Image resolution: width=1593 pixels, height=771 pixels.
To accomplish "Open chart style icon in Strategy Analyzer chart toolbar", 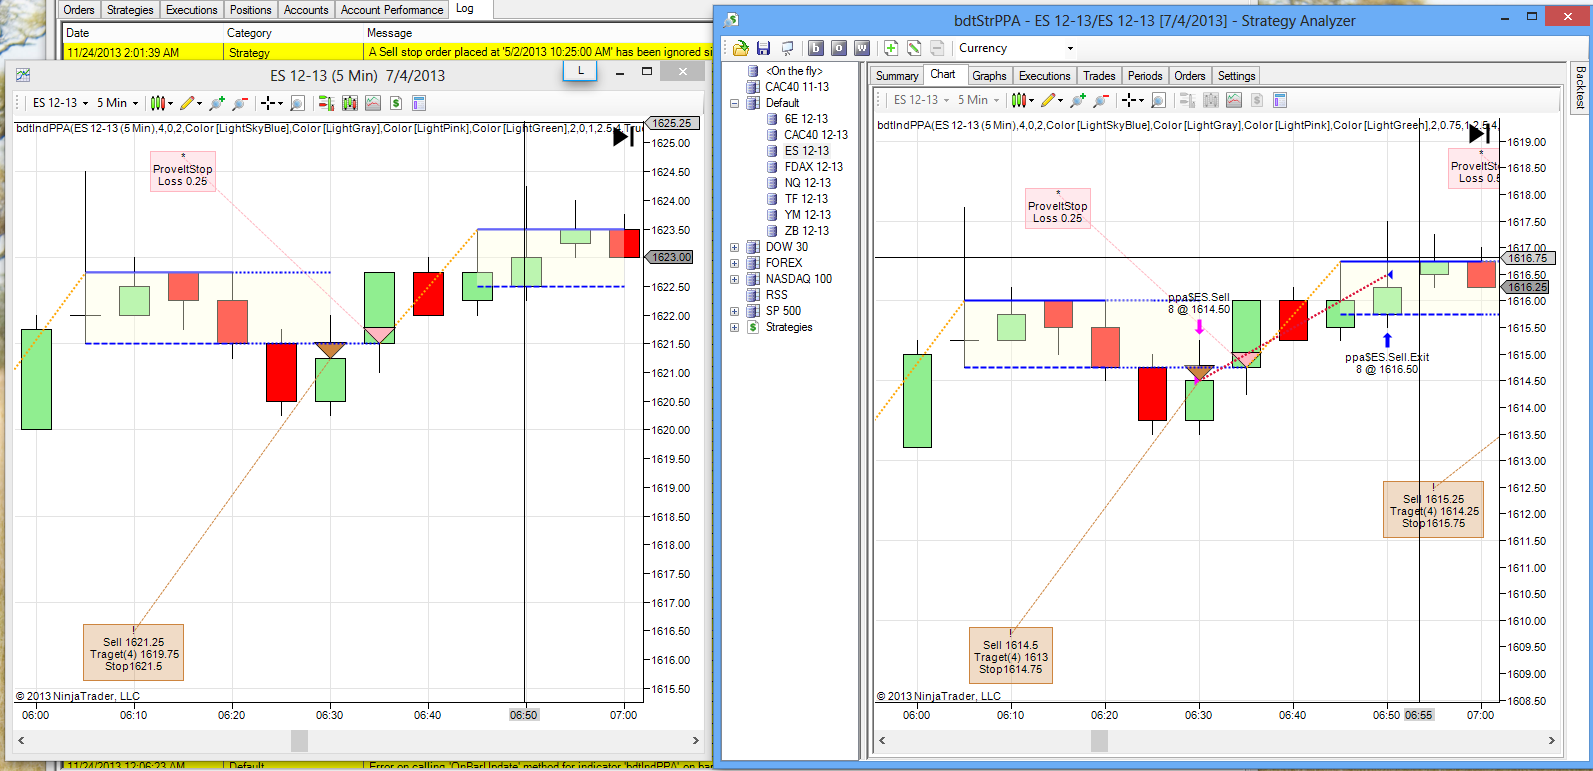I will coord(1021,100).
